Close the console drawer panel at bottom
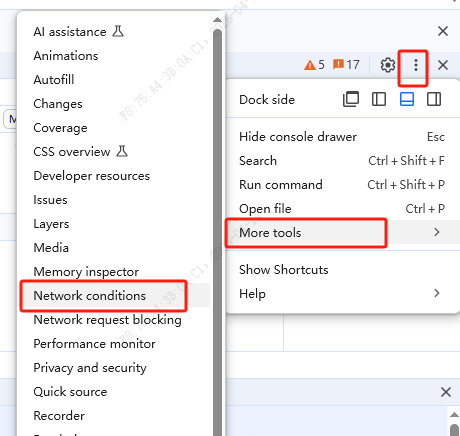Viewport: 460px width, 436px height. pos(446,392)
